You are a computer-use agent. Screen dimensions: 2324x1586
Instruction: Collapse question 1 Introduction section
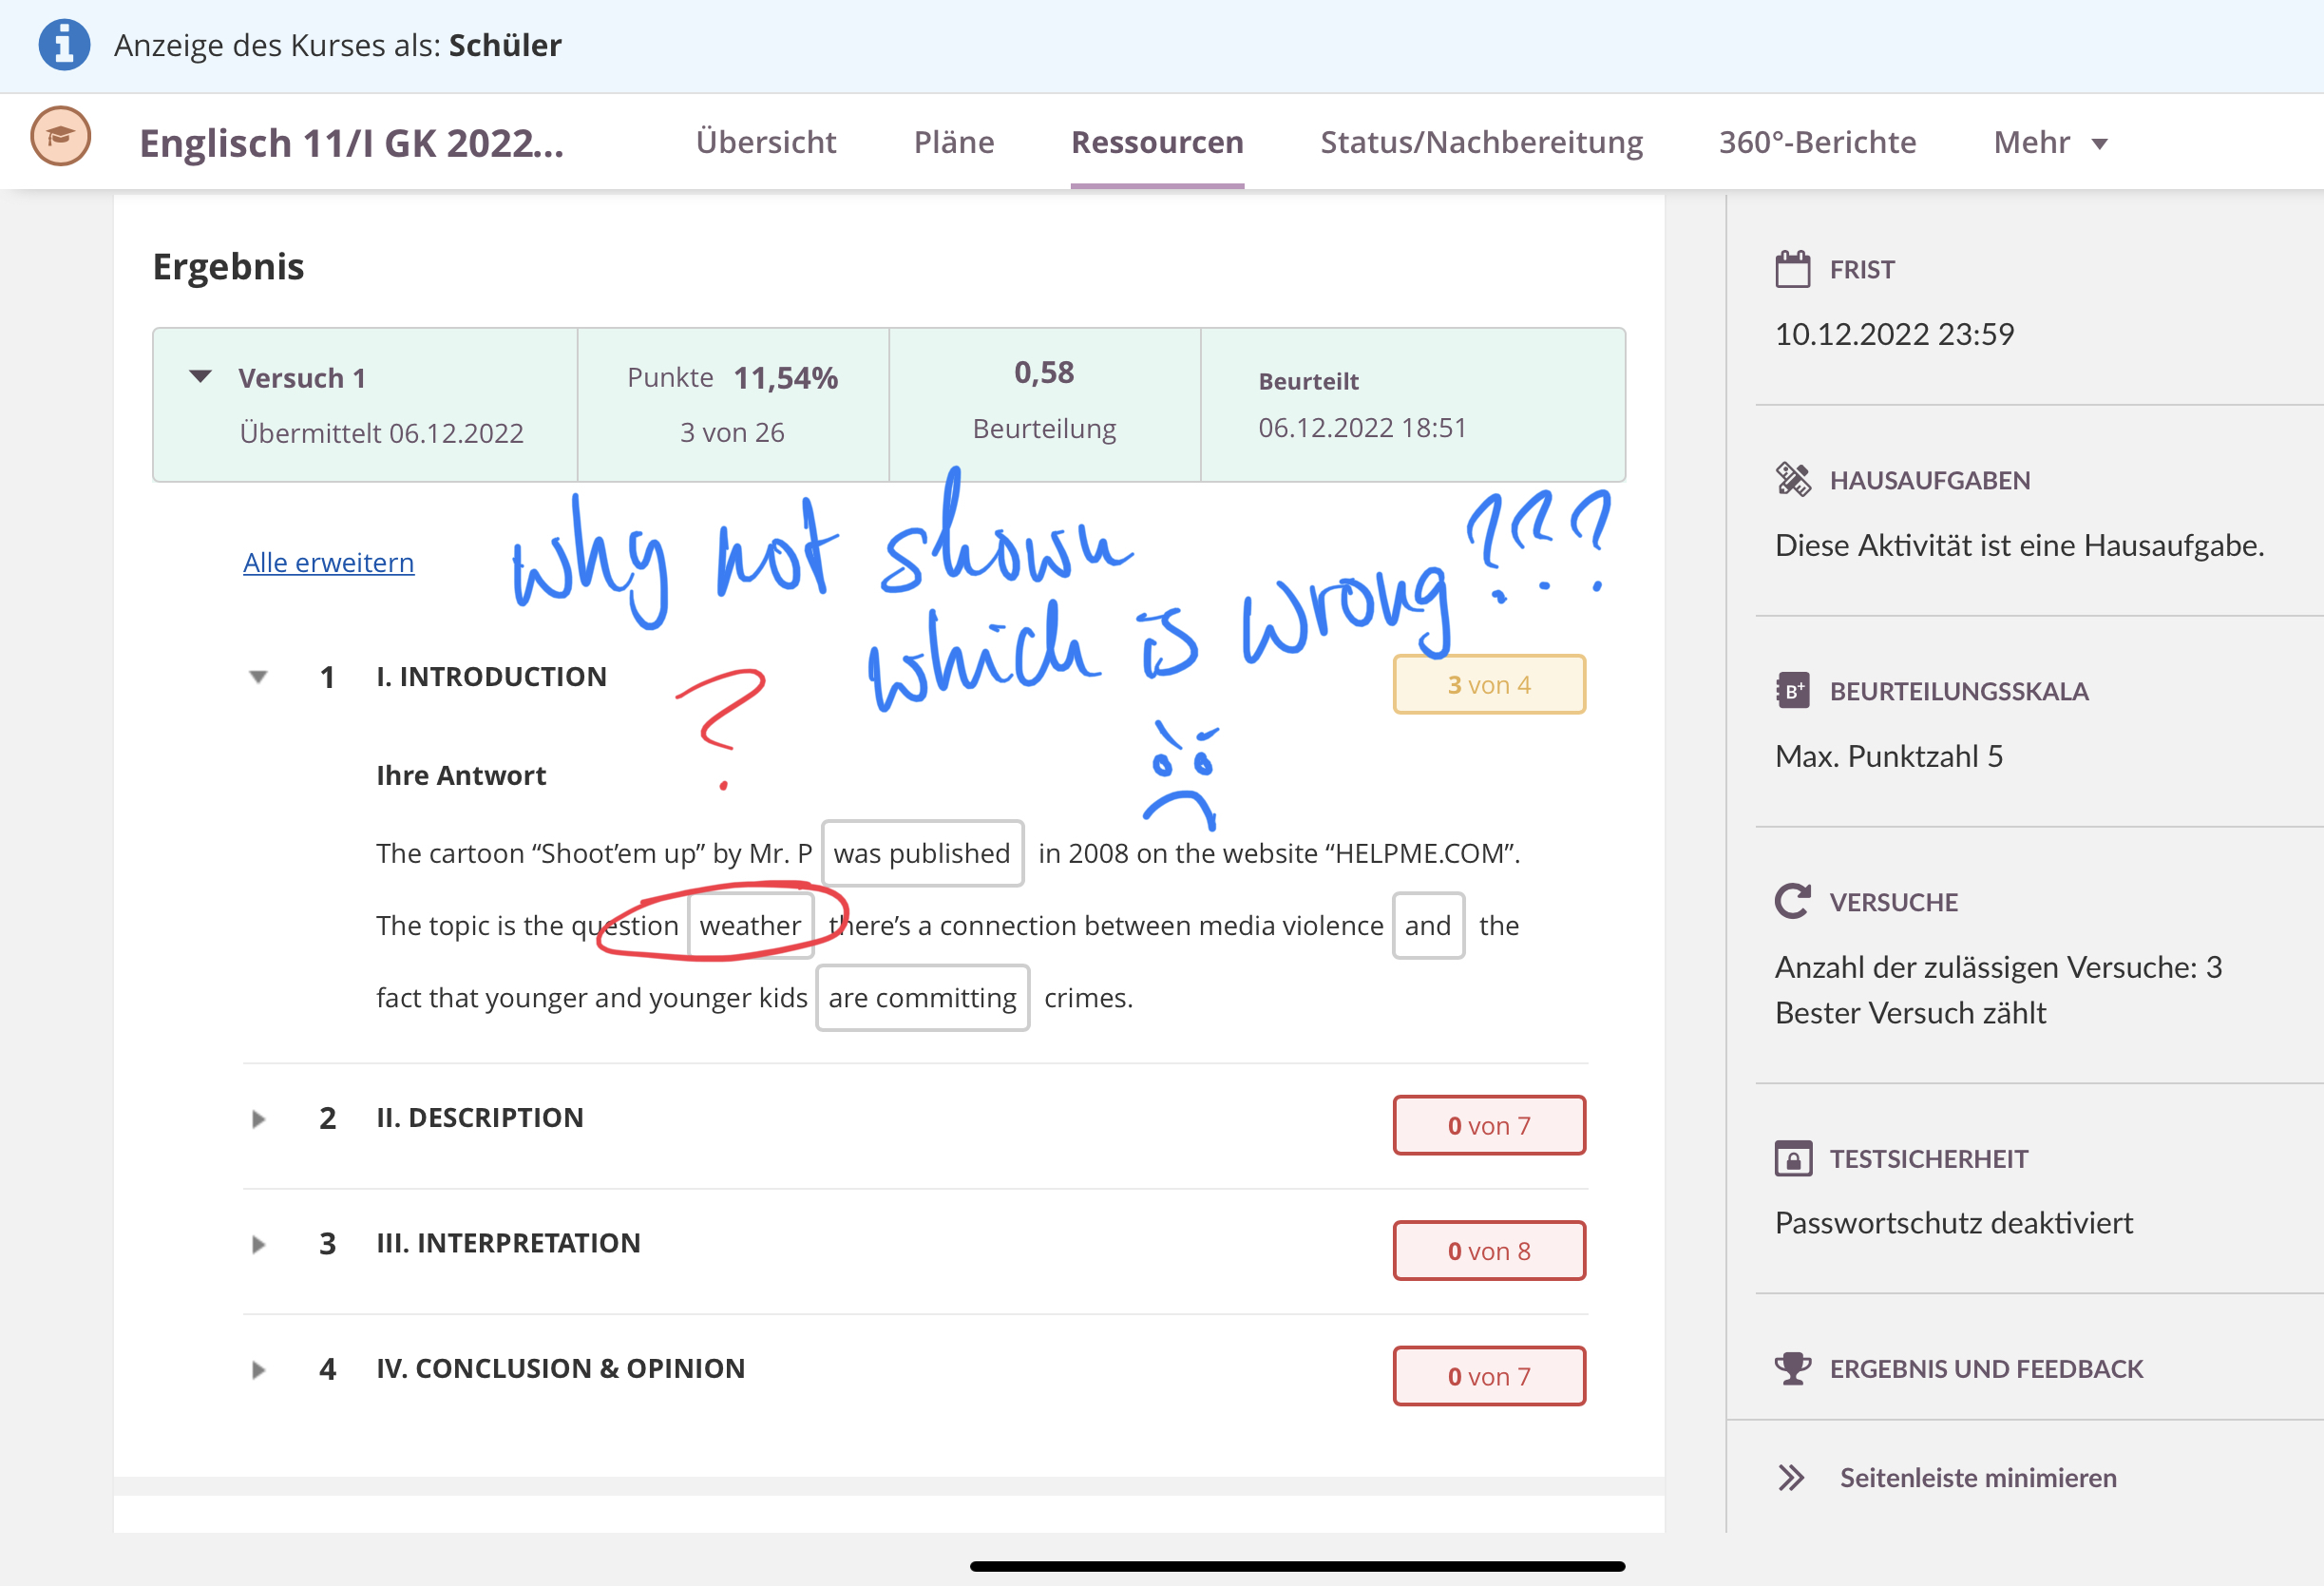tap(258, 677)
